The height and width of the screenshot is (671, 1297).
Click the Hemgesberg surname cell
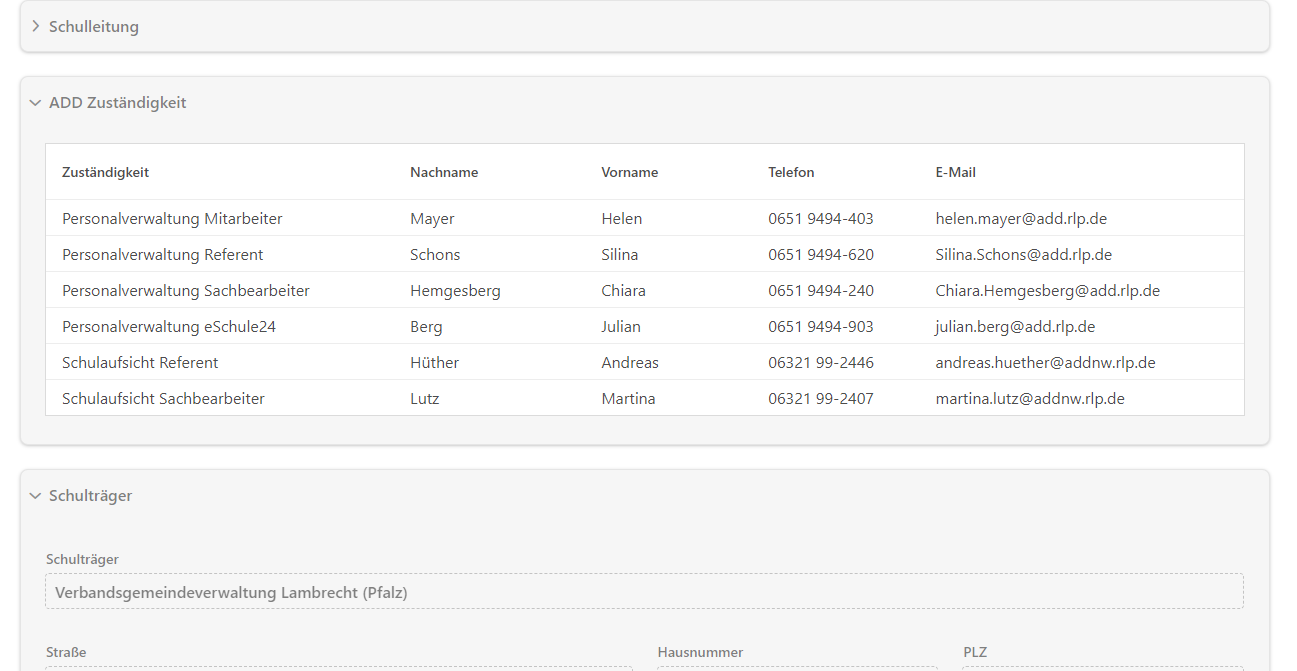pos(455,291)
